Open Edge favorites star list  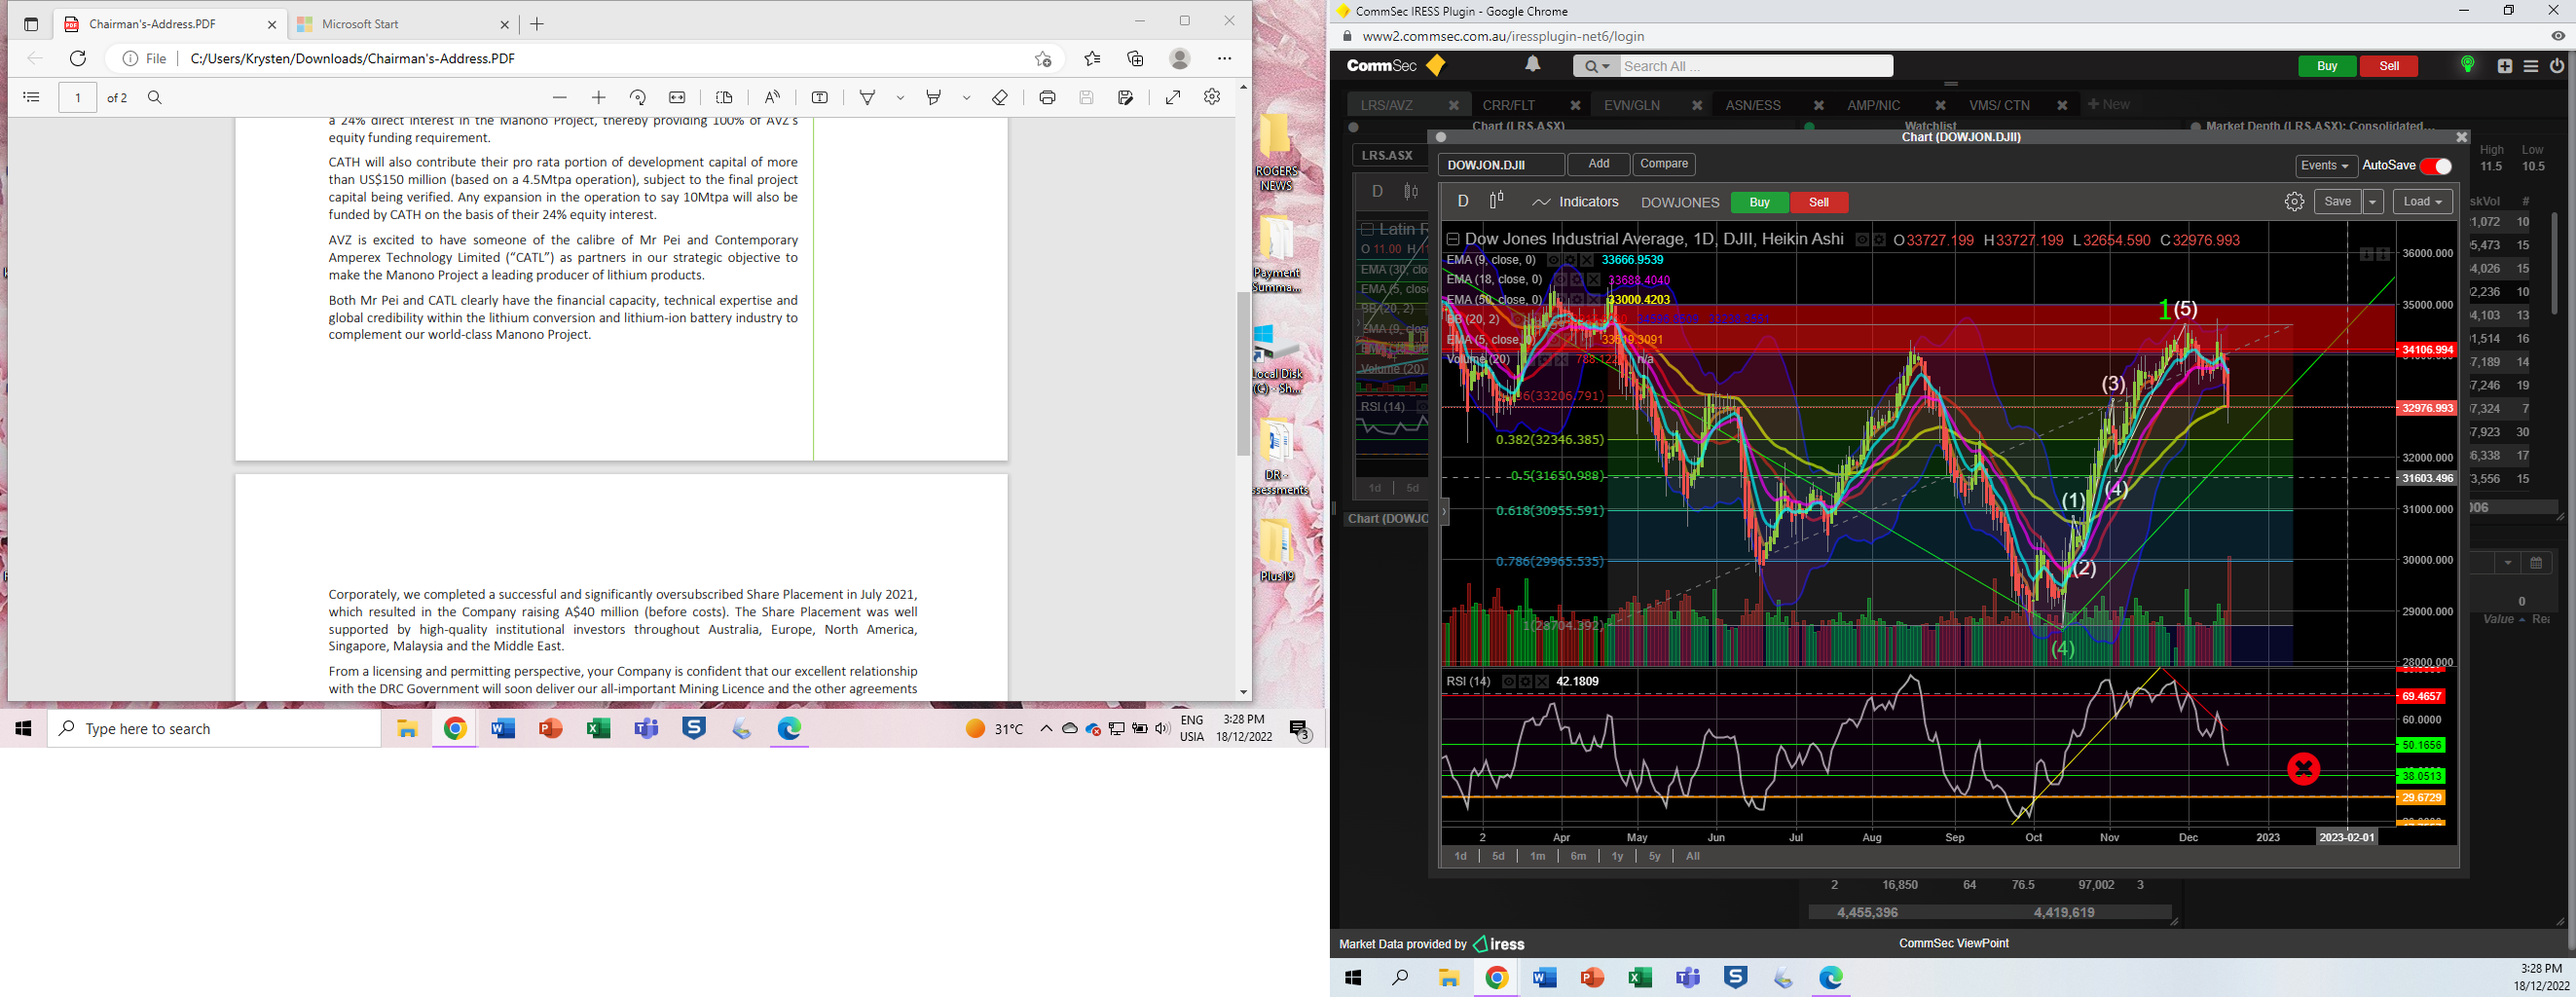[1092, 59]
